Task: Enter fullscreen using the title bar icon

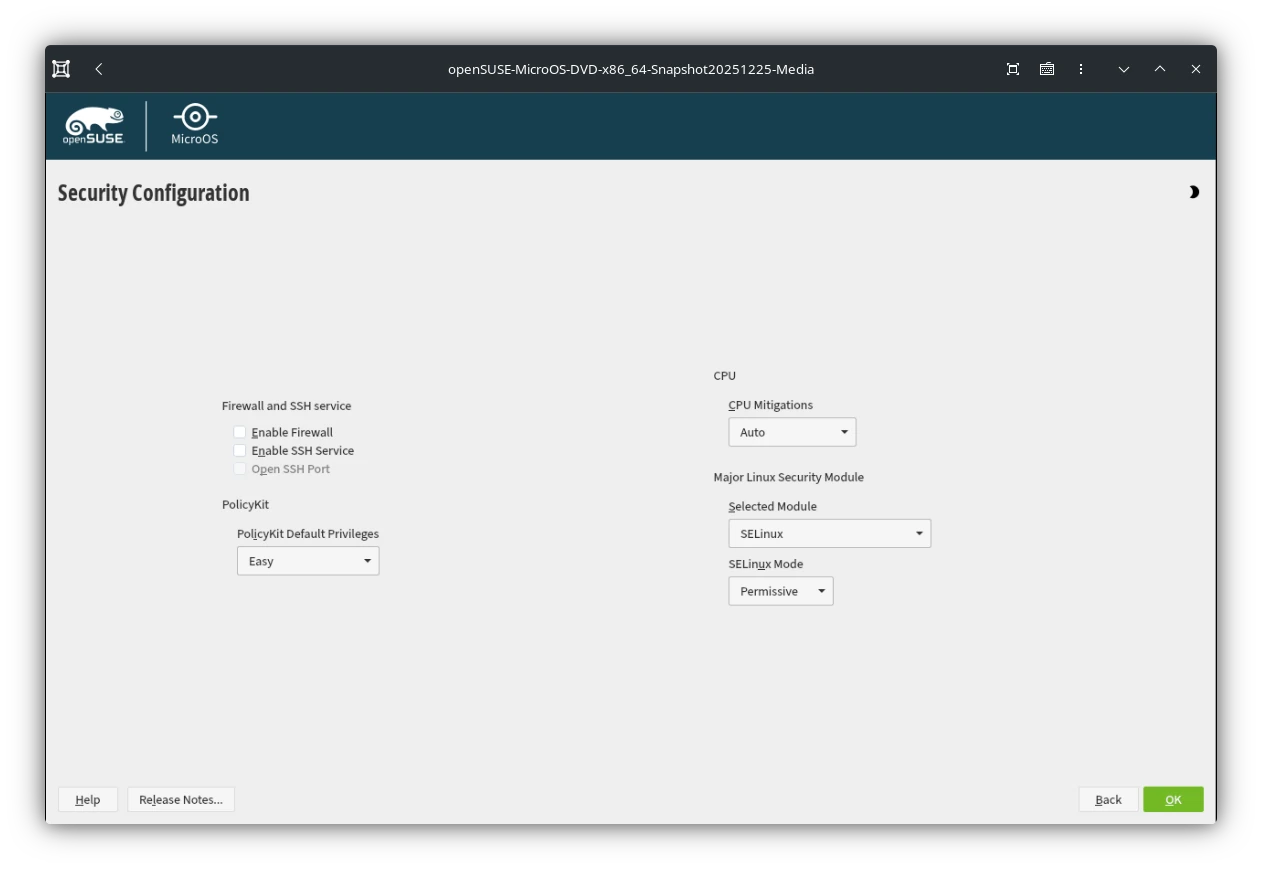Action: pos(1012,68)
